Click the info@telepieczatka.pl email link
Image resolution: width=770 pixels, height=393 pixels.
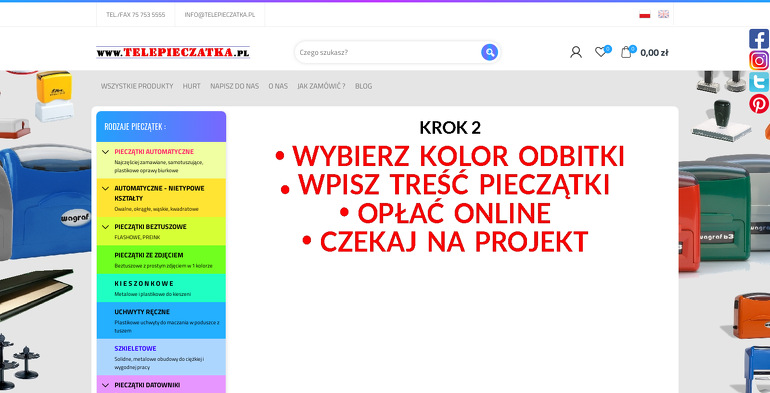[x=220, y=15]
